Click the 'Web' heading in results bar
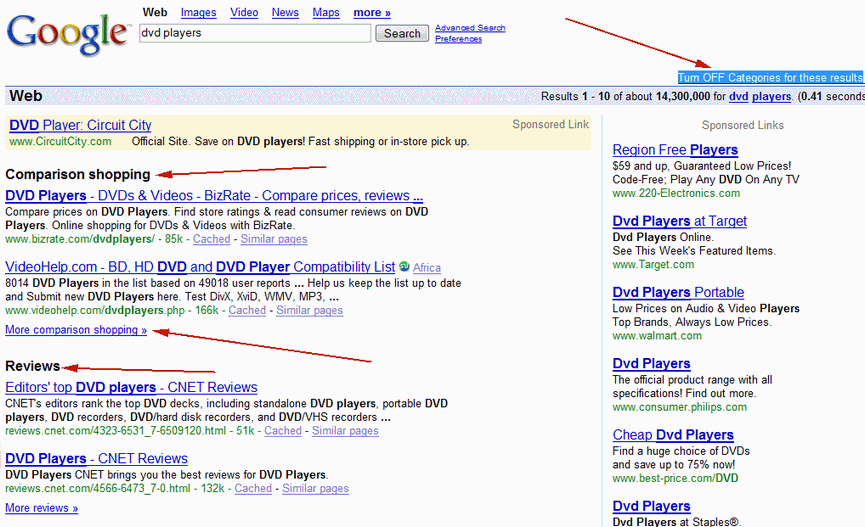Image resolution: width=865 pixels, height=527 pixels. pyautogui.click(x=26, y=96)
